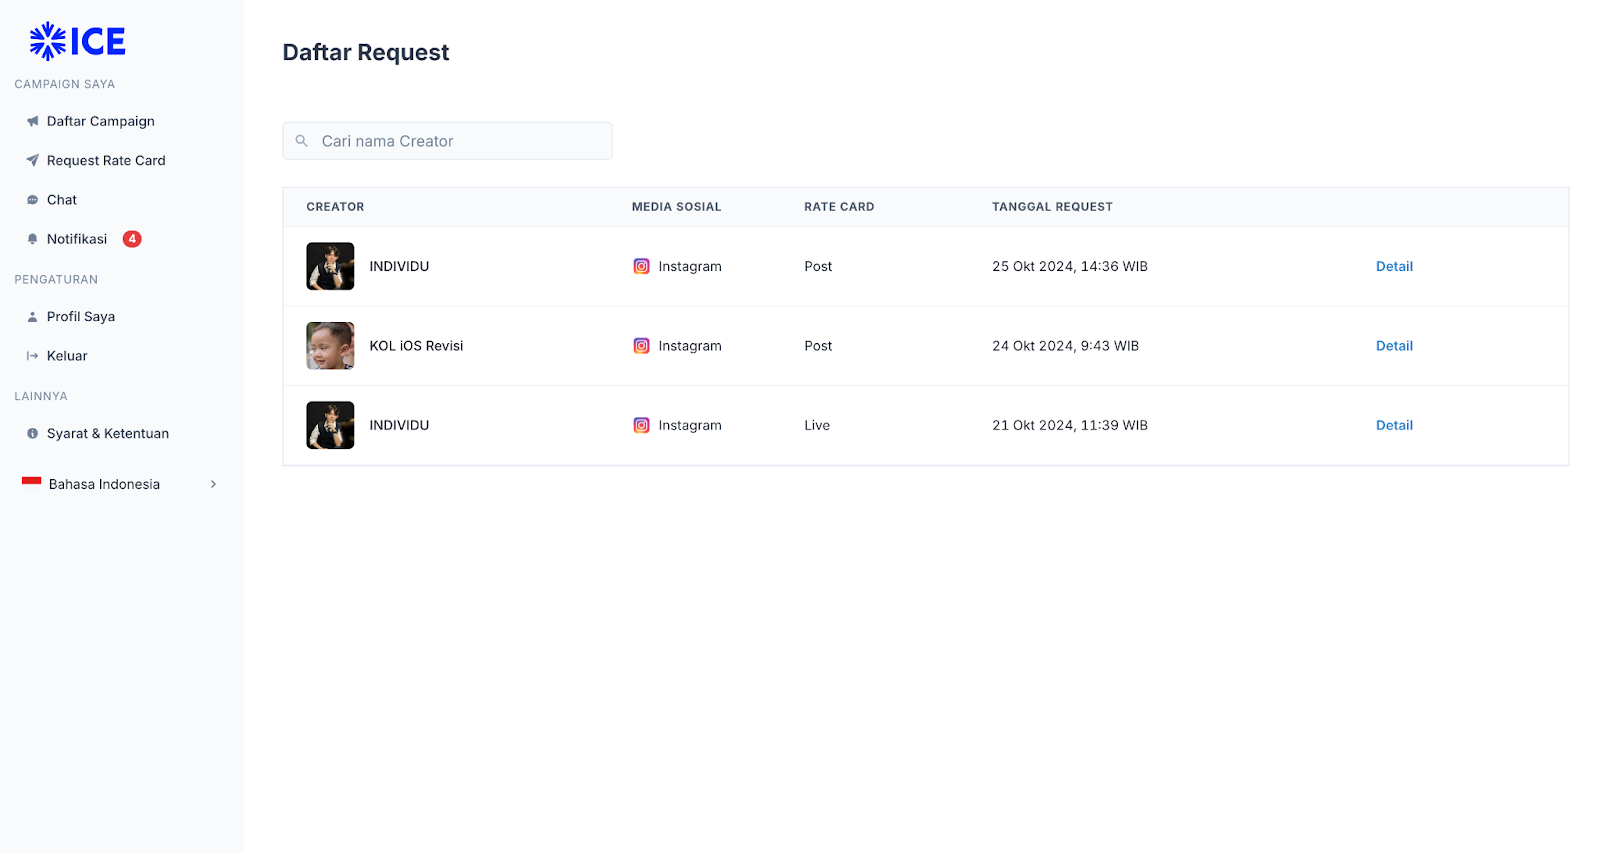1600x854 pixels.
Task: Click the megaphone icon beside Daftar Campaign
Action: tap(32, 121)
